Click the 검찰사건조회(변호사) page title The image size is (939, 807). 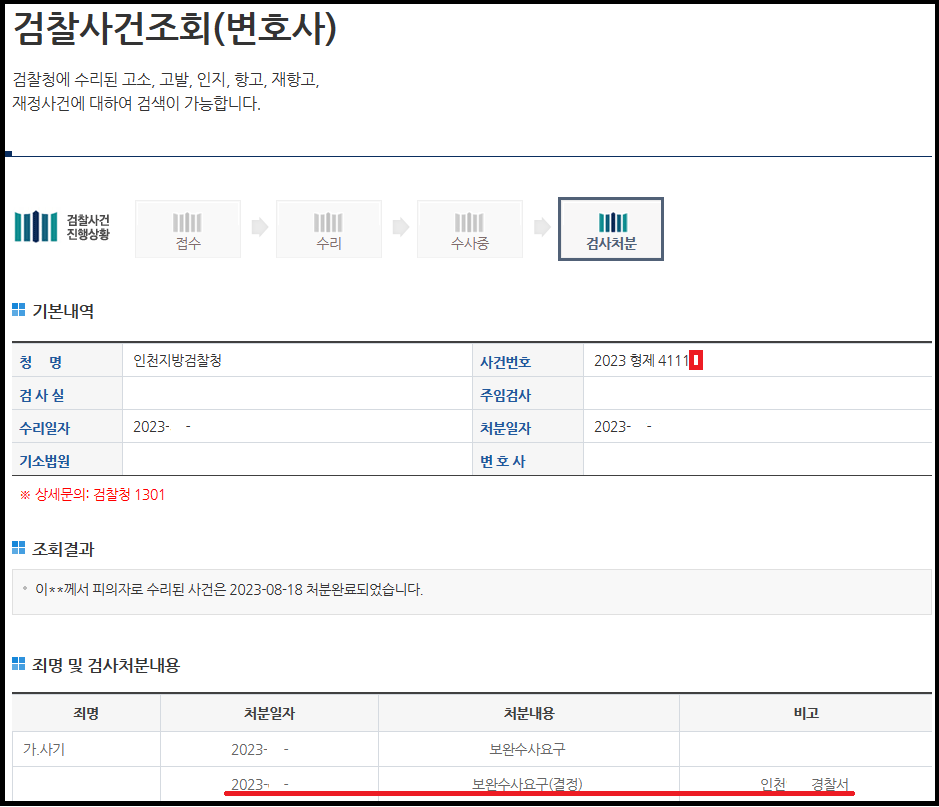pos(175,29)
